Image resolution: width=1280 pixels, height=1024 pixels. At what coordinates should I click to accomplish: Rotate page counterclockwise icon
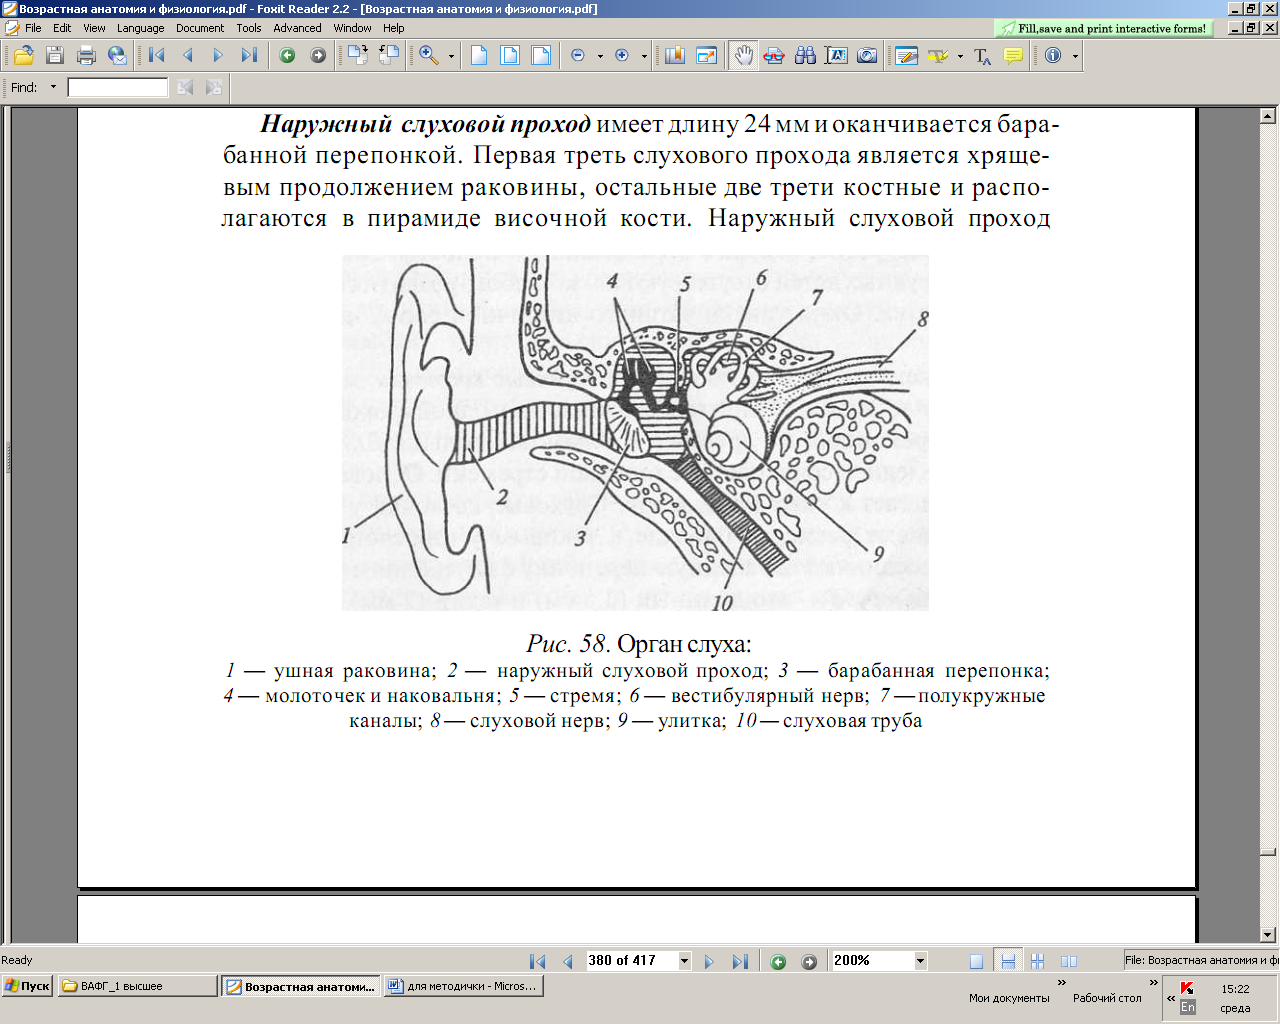[388, 56]
